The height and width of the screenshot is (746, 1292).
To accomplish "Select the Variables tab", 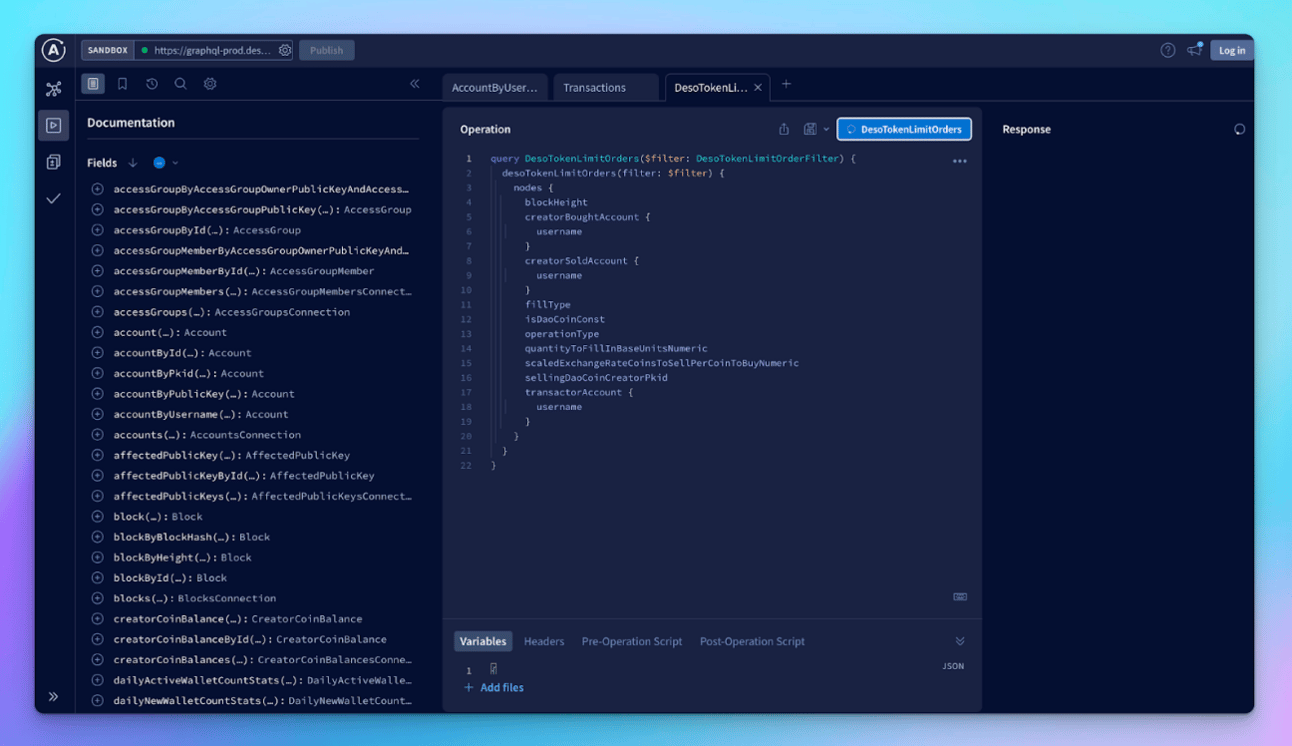I will click(483, 641).
